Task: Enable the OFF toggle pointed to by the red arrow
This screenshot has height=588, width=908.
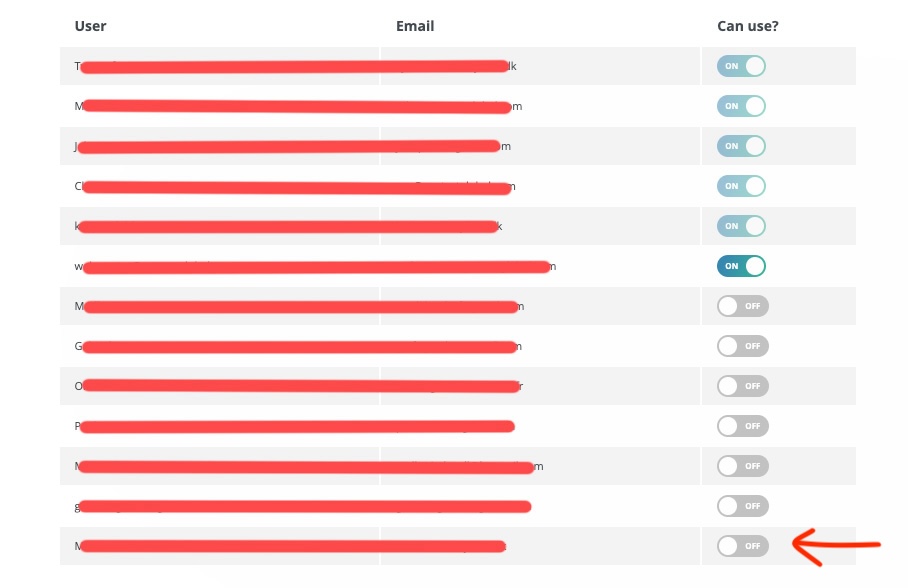Action: (x=743, y=546)
